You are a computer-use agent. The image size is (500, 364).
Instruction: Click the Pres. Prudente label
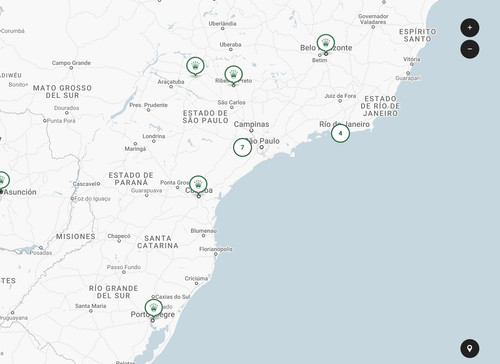pyautogui.click(x=149, y=105)
